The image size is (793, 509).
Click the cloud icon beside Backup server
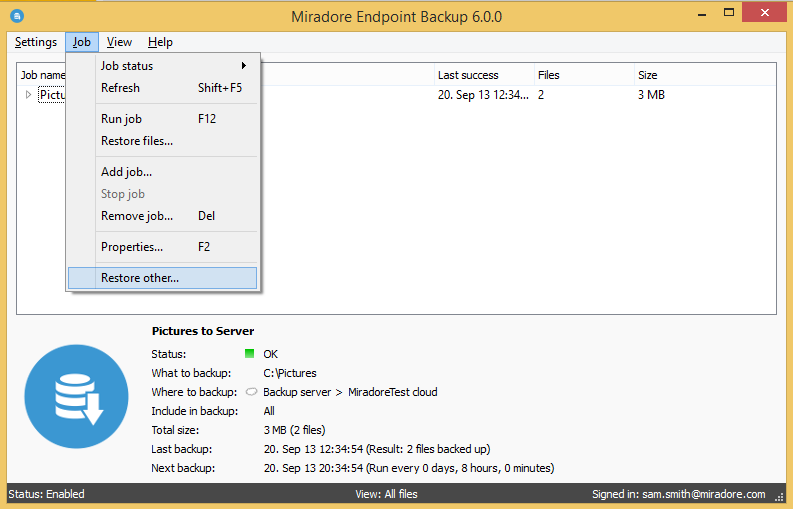tap(251, 392)
